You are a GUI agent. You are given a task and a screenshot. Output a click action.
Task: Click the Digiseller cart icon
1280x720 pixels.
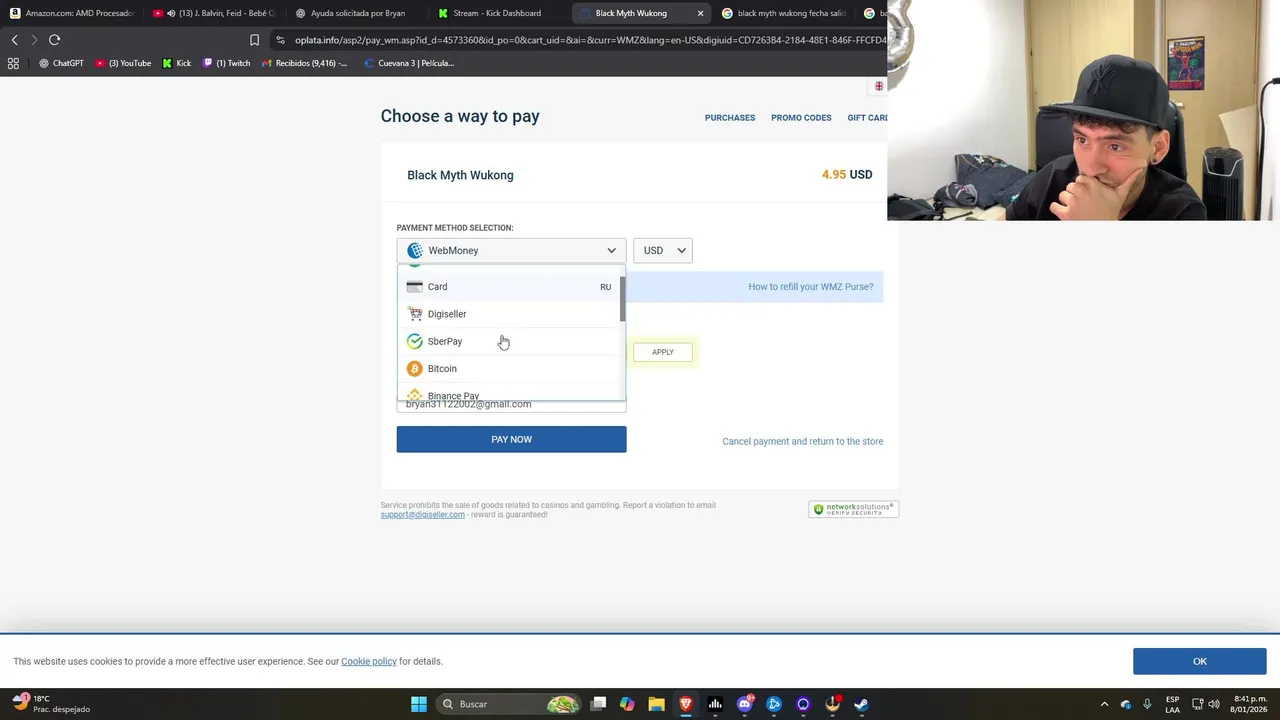click(415, 314)
